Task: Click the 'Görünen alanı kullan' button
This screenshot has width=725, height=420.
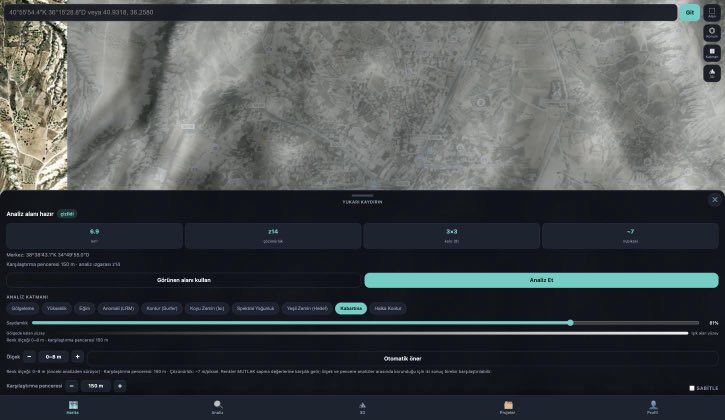Action: (x=184, y=280)
